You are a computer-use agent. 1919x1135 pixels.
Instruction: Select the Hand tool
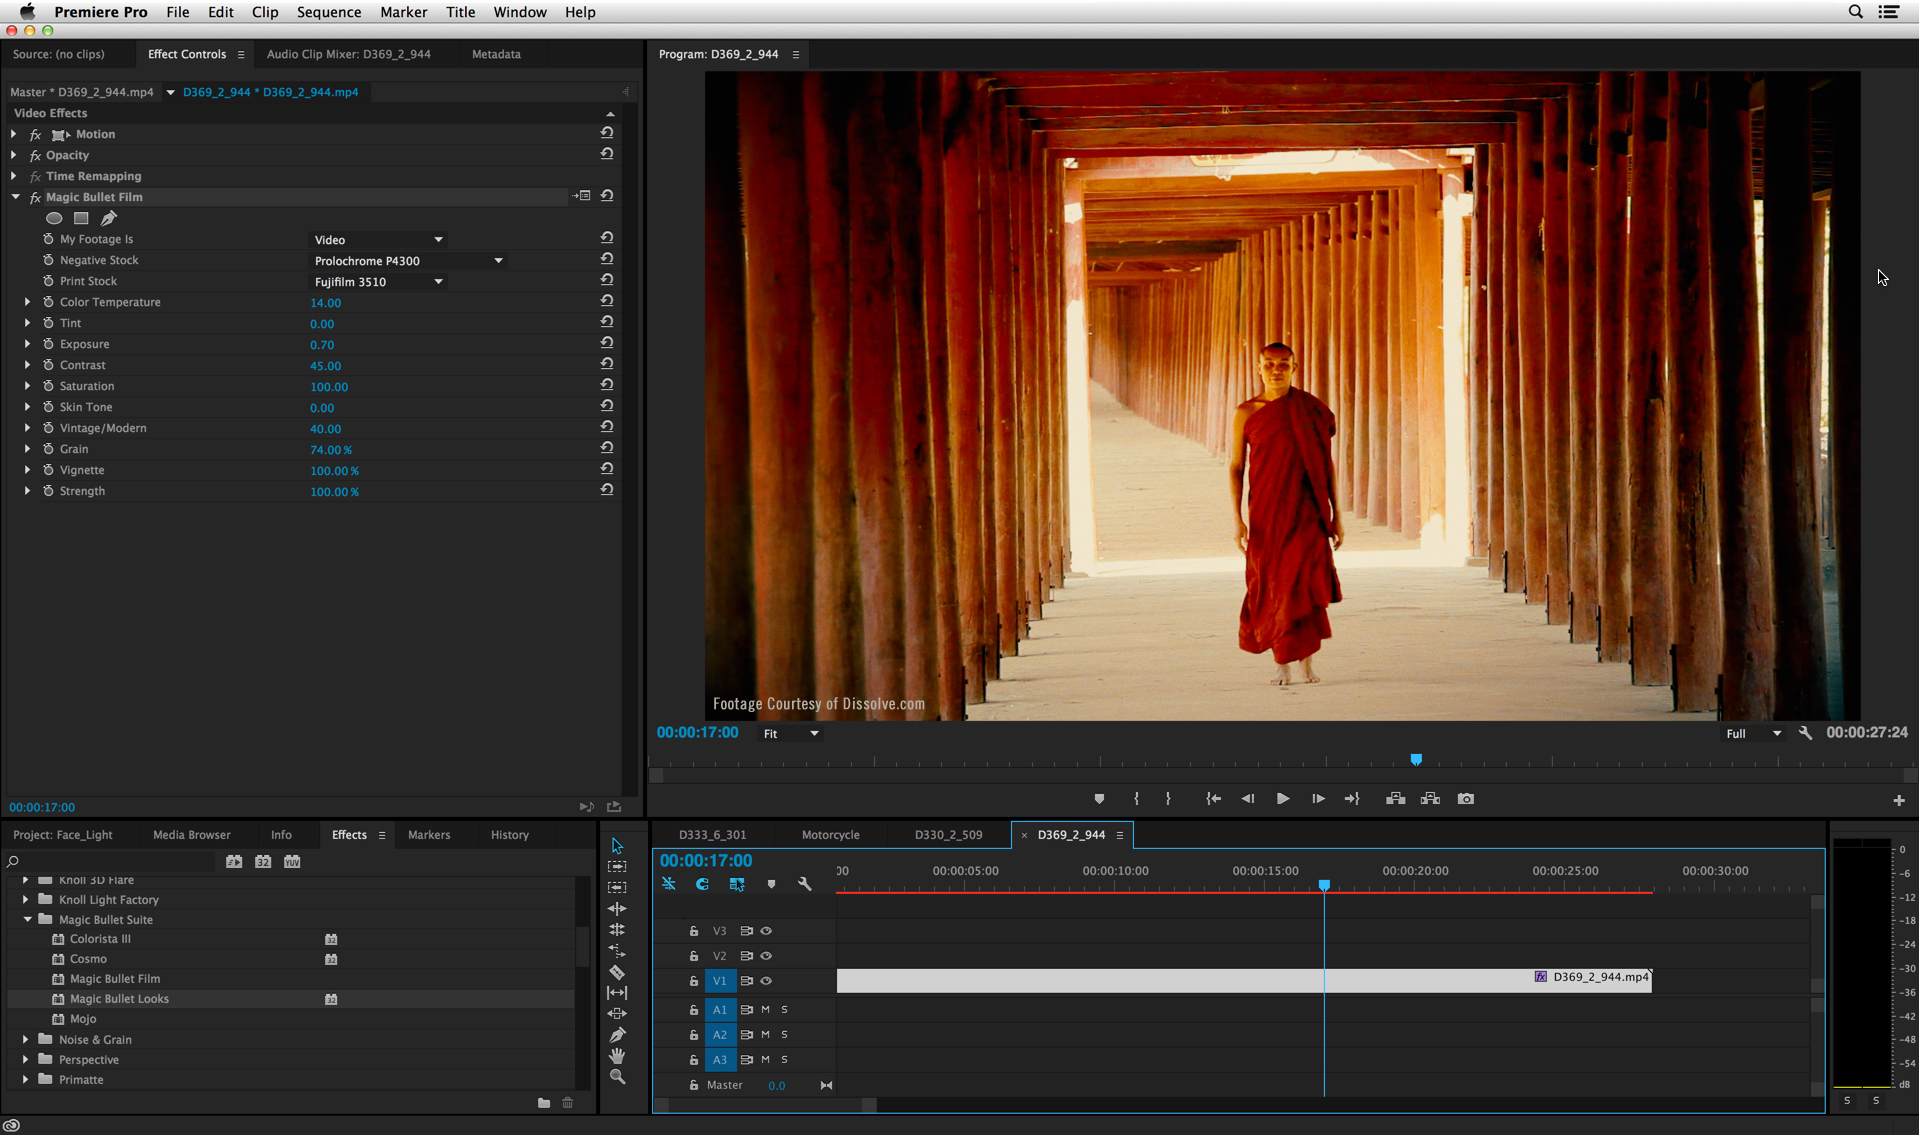coord(617,1056)
